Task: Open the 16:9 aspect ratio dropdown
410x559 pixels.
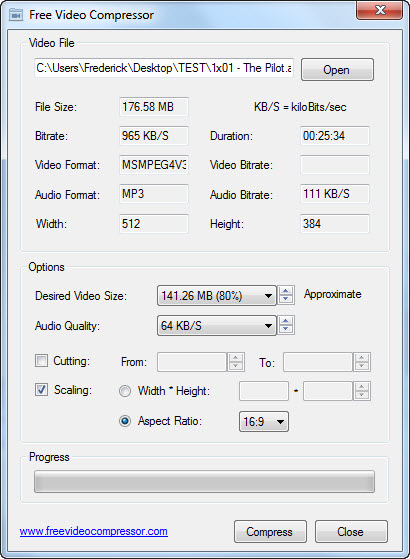Action: tap(264, 422)
